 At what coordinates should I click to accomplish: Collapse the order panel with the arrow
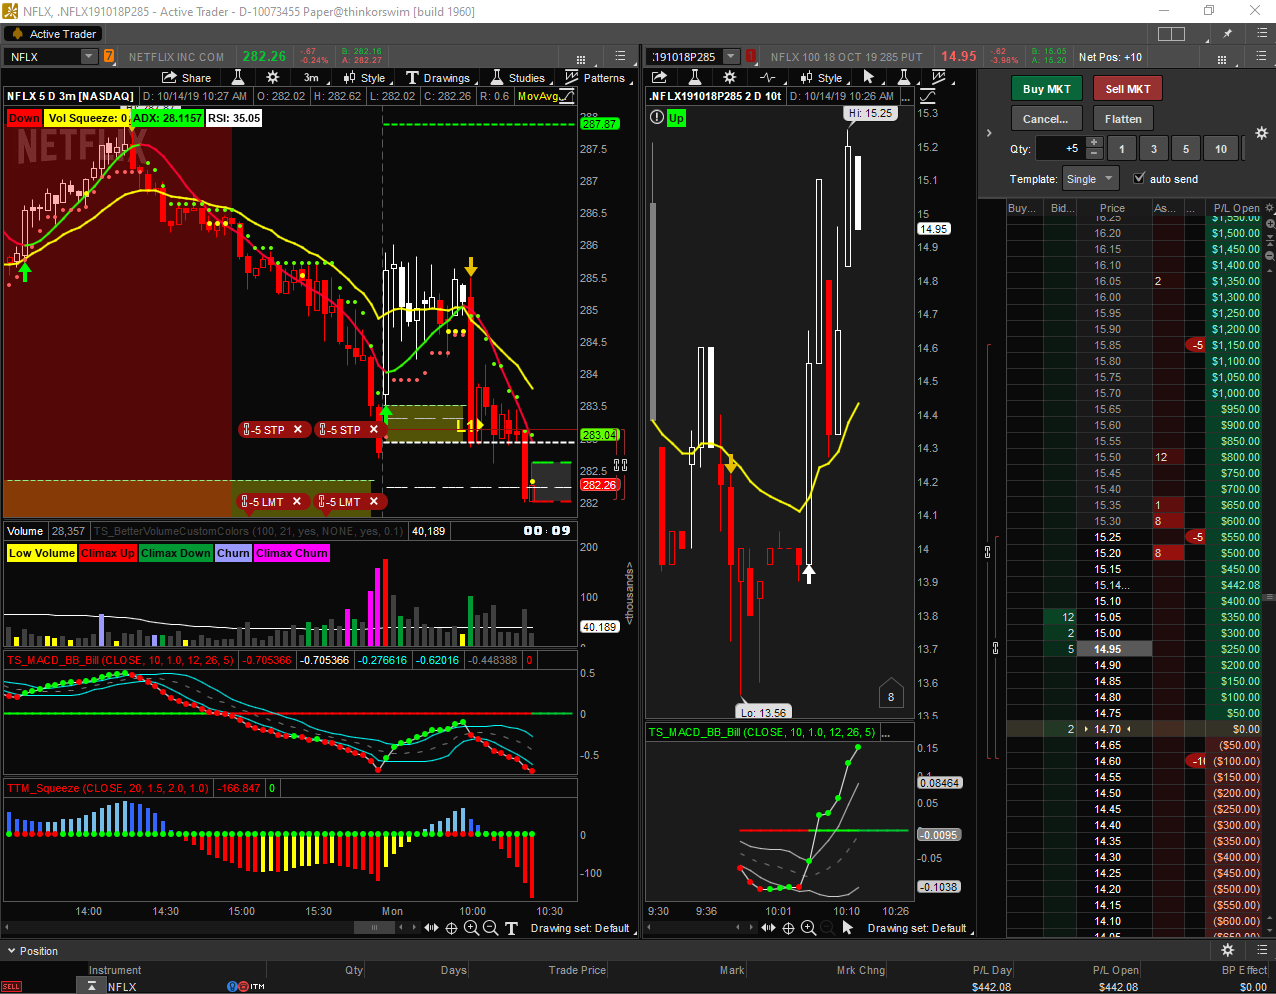[989, 133]
